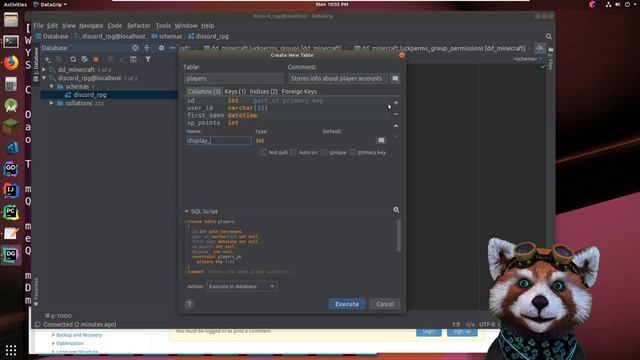Move the column up in the list

point(396,126)
